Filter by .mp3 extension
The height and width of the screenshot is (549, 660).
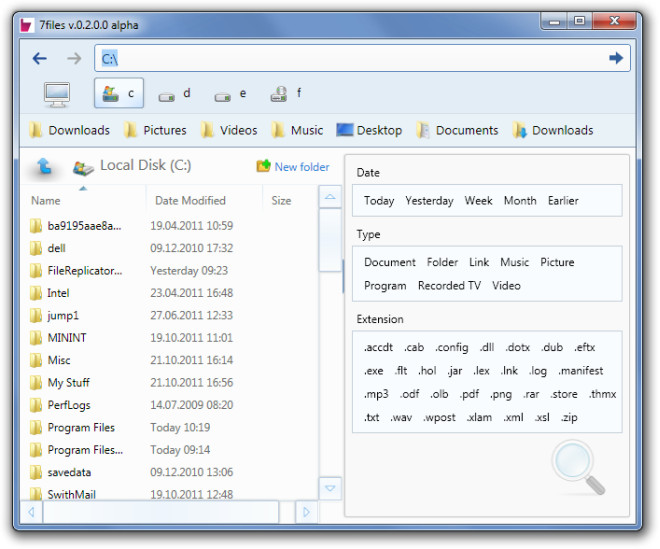point(376,394)
